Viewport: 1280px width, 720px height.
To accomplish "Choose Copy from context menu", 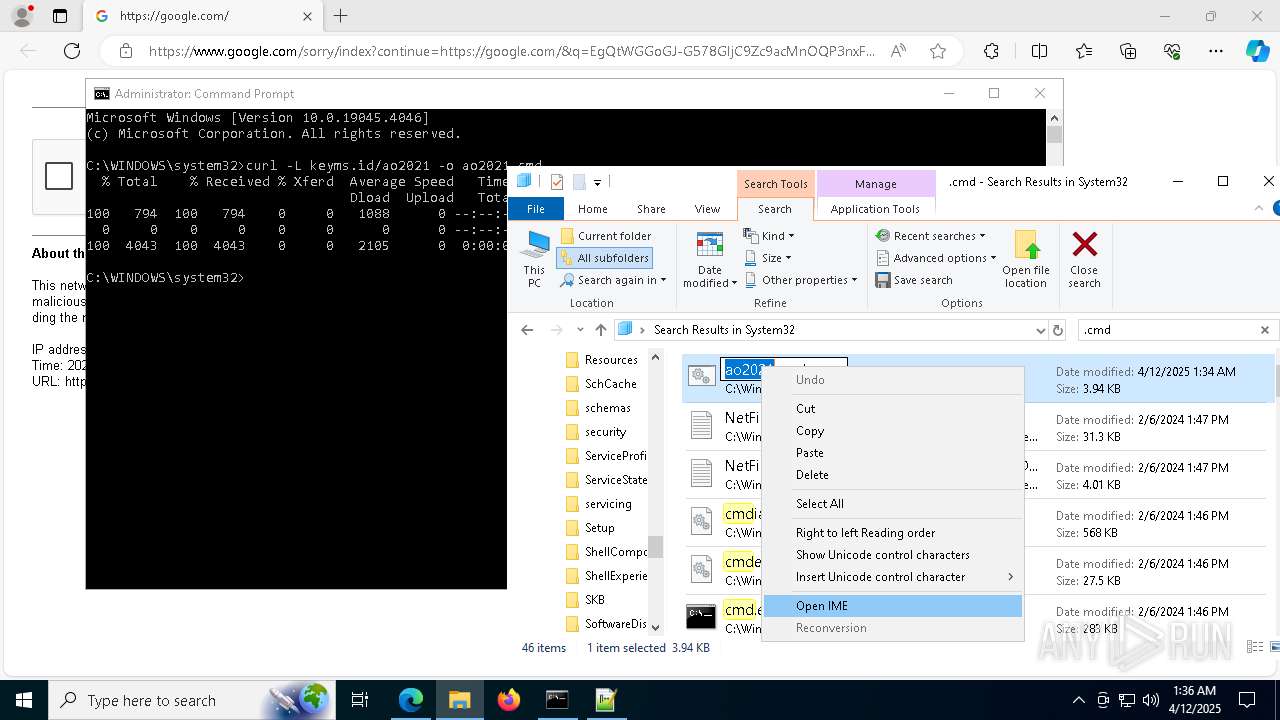I will click(x=893, y=431).
